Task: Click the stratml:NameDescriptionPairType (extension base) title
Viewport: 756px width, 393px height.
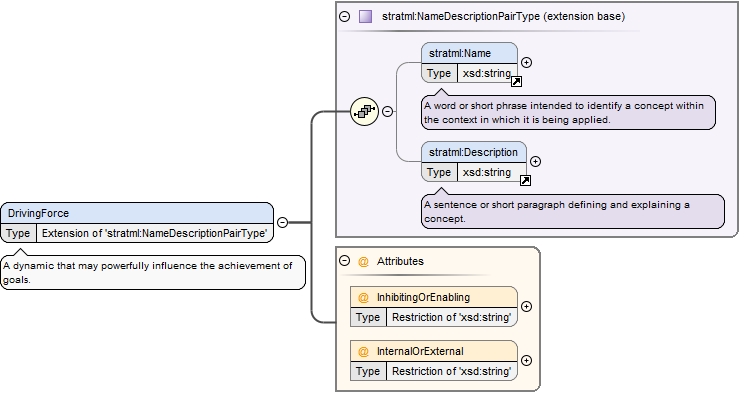Action: [503, 16]
